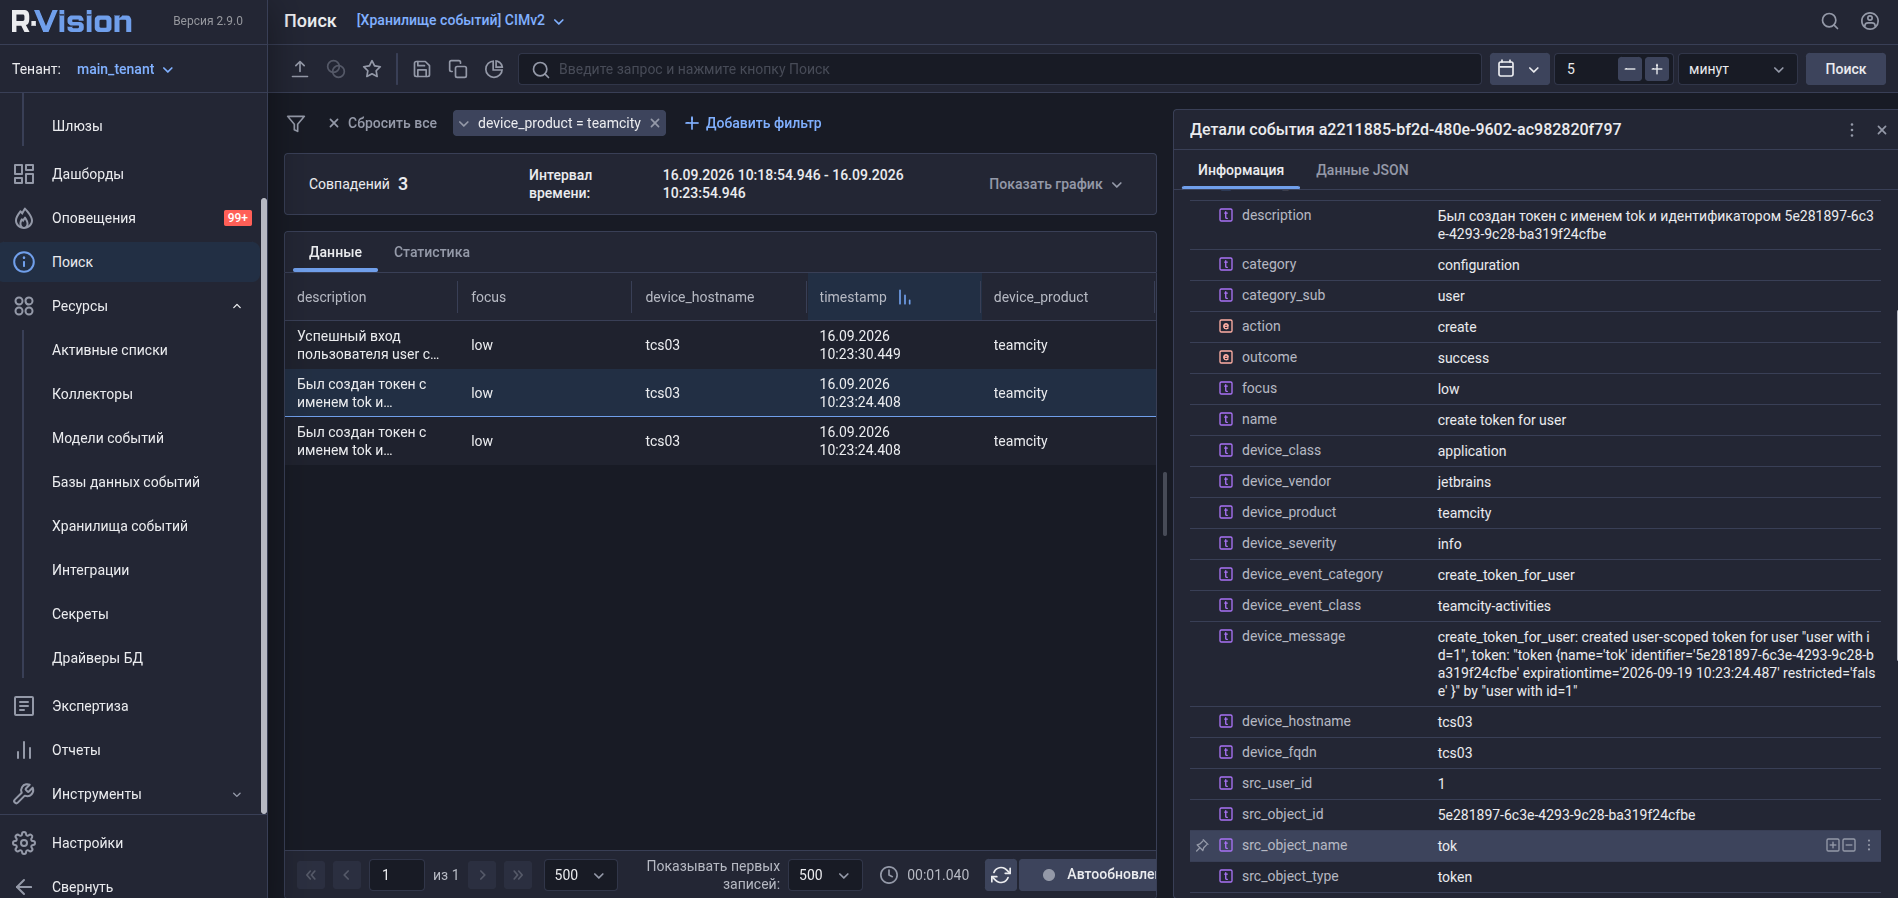Screen dimensions: 1898x898
Task: Click Сбросить все to reset filters
Action: pos(382,123)
